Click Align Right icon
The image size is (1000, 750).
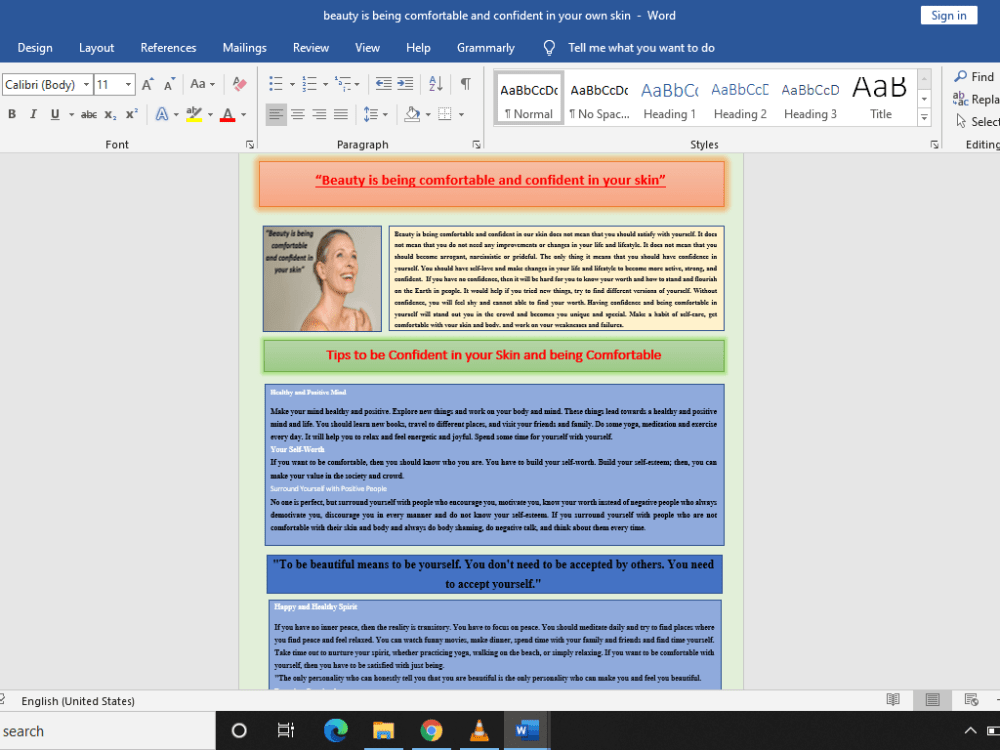coord(320,114)
